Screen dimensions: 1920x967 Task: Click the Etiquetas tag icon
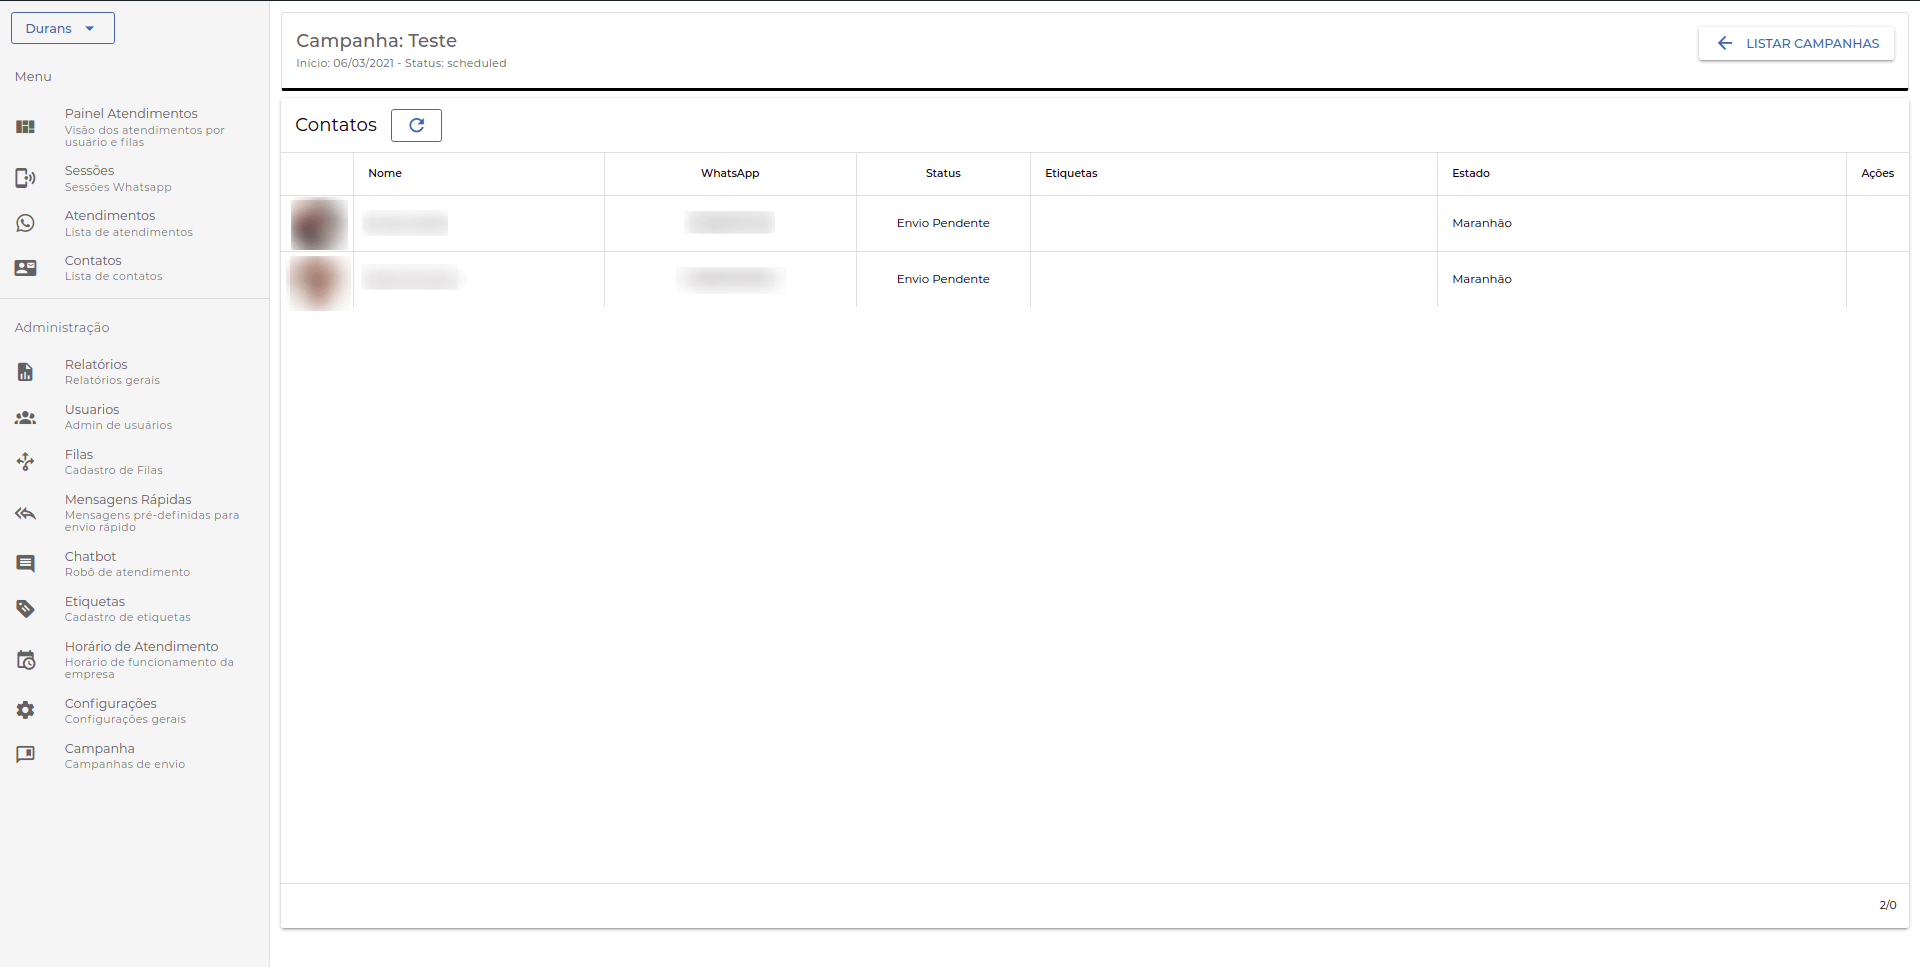[26, 609]
